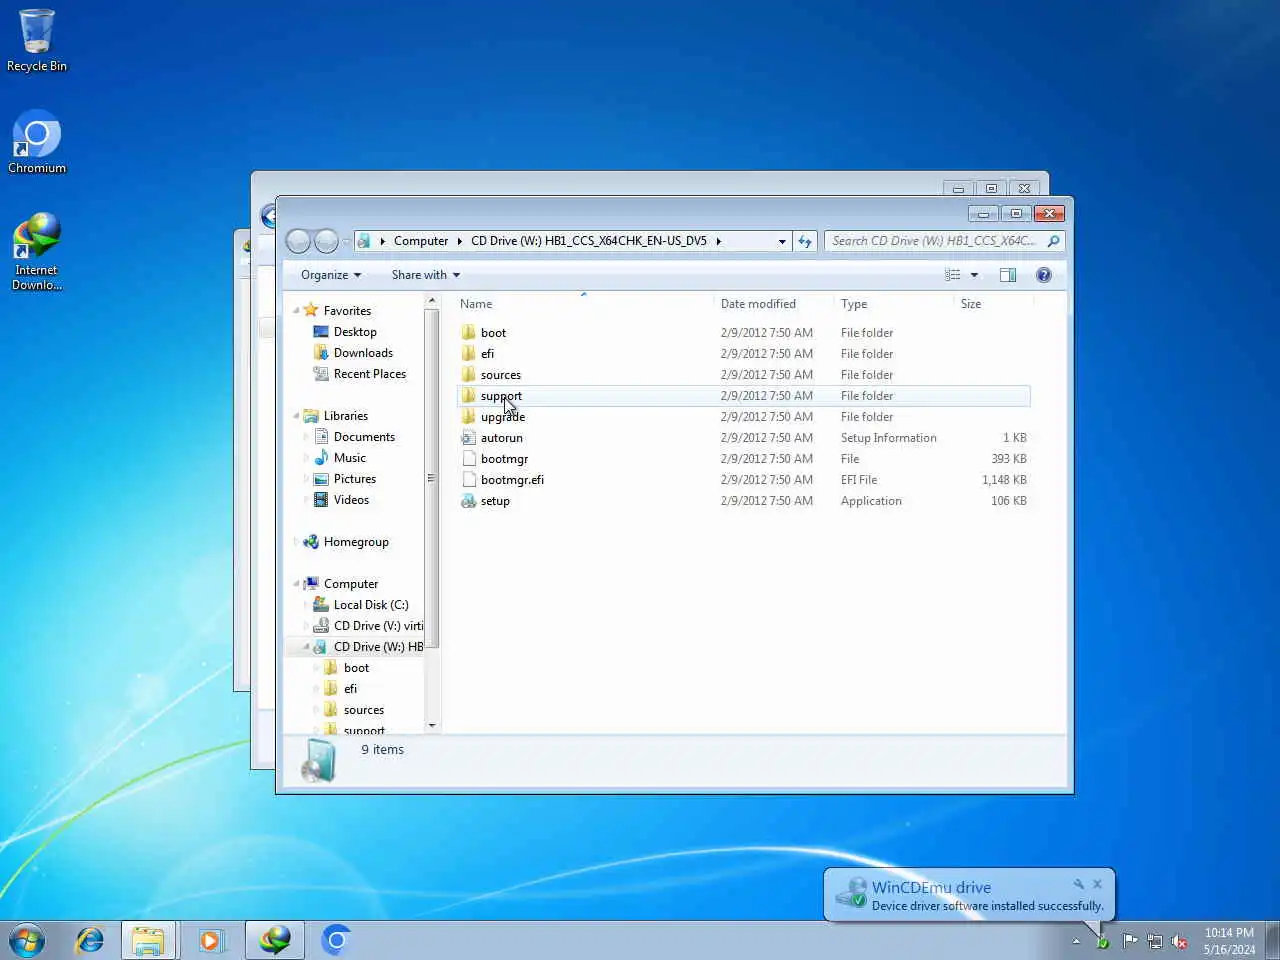Click the Network tray icon
Screen dimensions: 1280x960
click(1155, 941)
